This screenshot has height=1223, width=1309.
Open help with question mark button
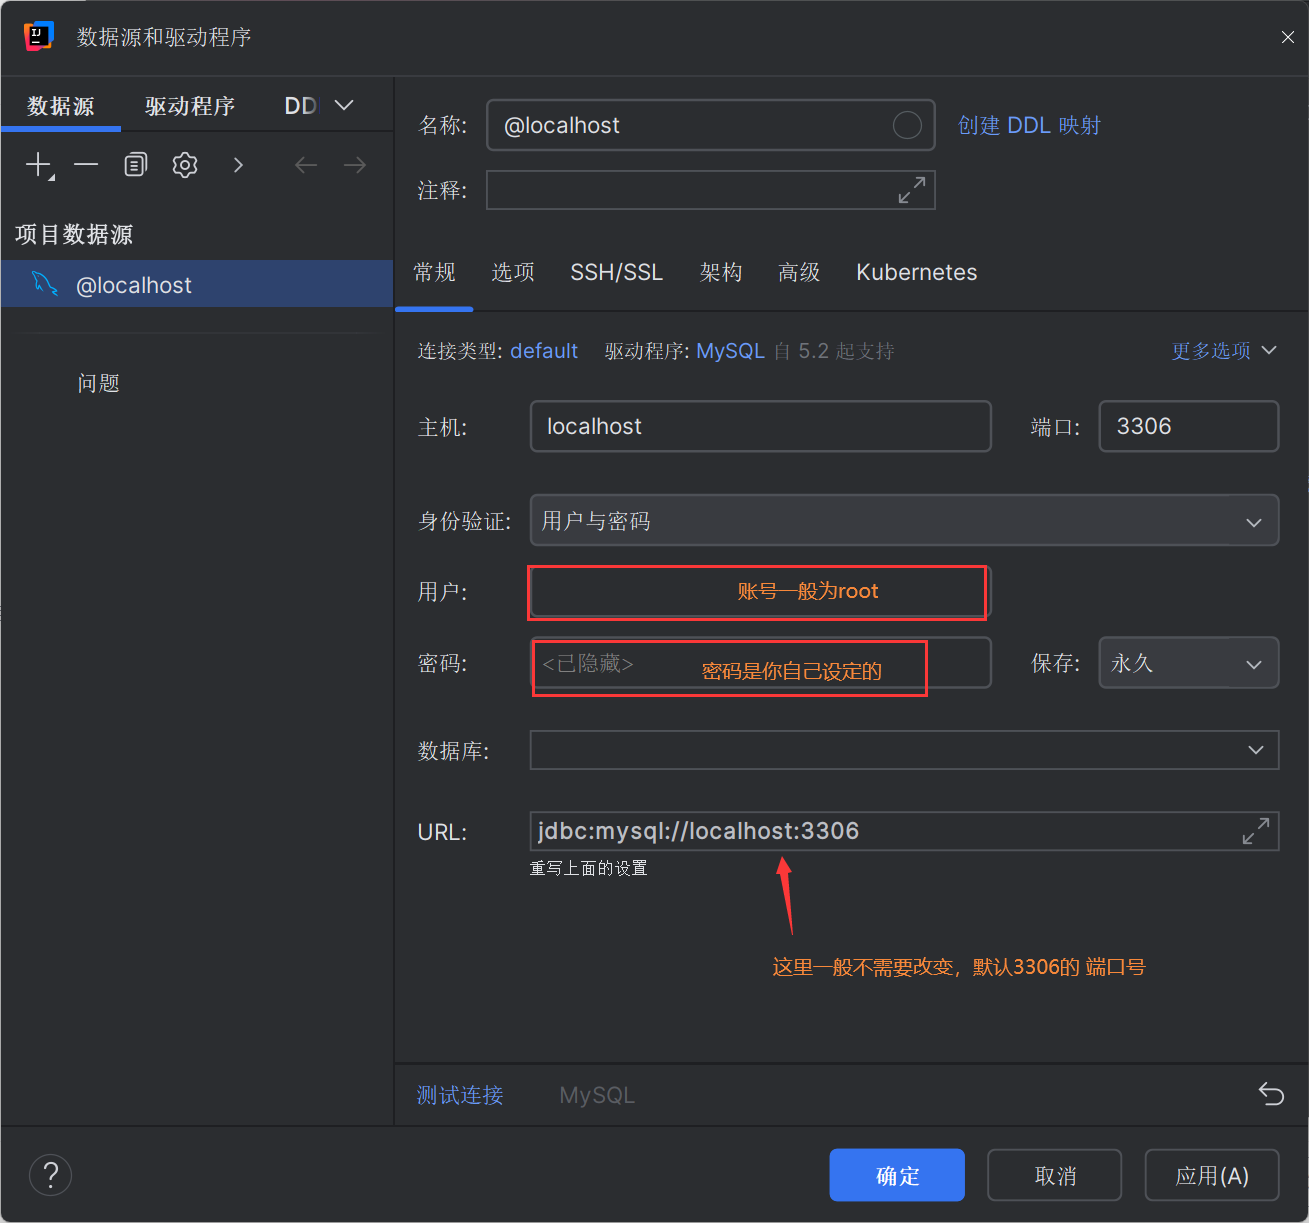coord(50,1175)
